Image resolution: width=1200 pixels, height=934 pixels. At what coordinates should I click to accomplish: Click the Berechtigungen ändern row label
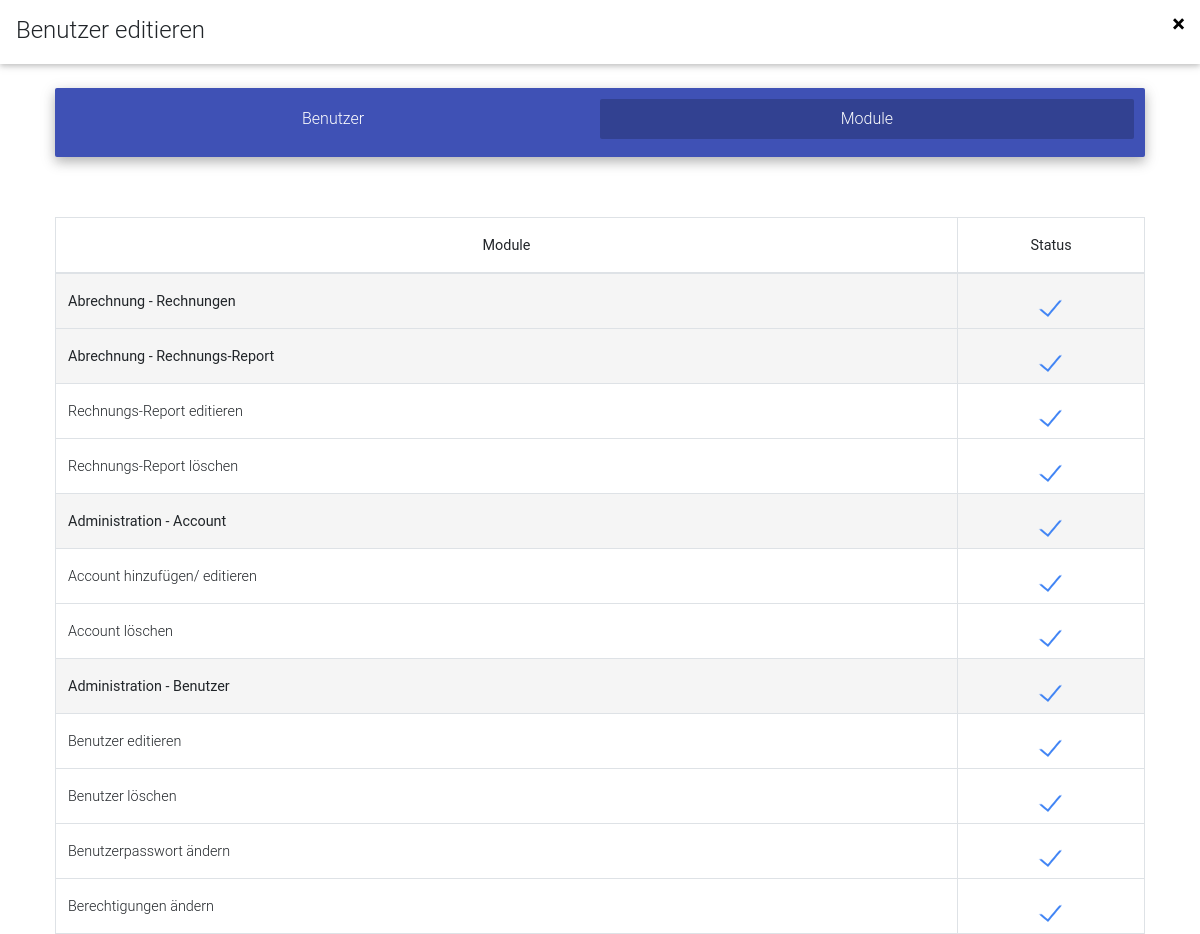[x=141, y=906]
